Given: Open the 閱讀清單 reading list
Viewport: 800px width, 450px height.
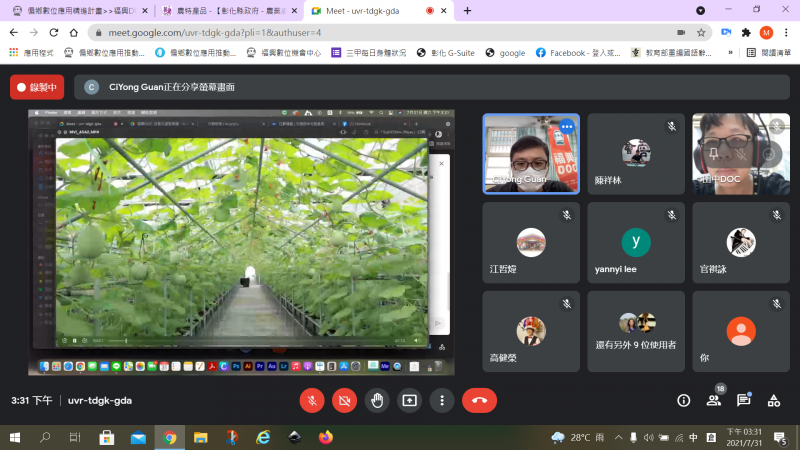Looking at the screenshot, I should (768, 53).
